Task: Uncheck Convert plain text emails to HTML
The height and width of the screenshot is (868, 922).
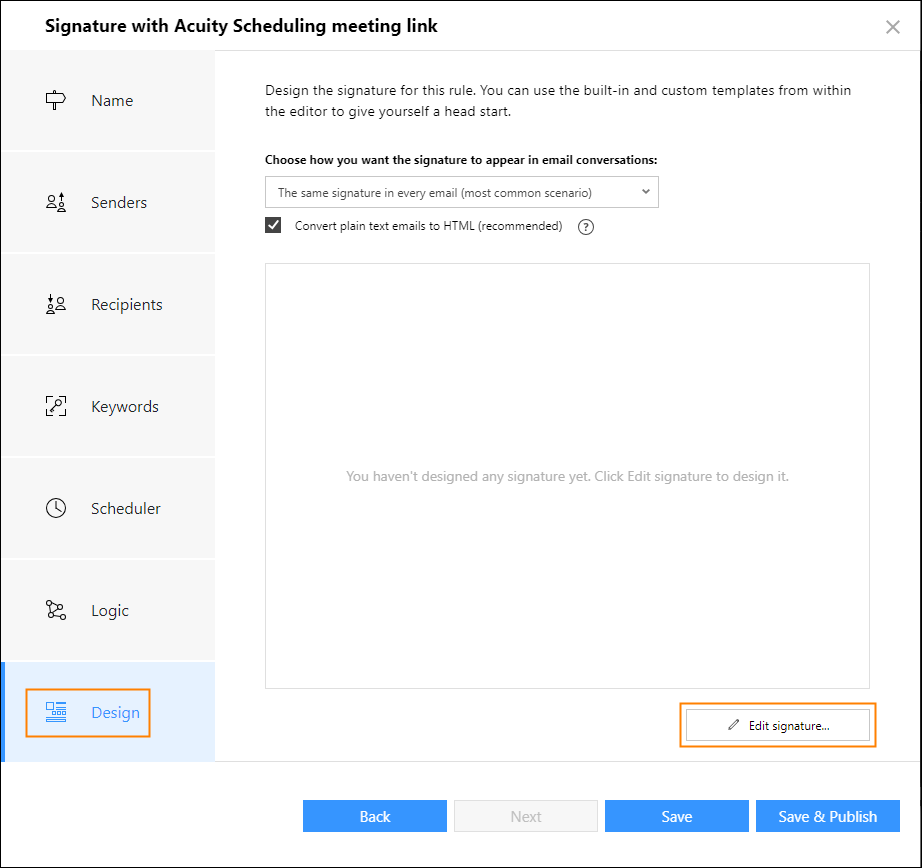Action: pyautogui.click(x=273, y=225)
